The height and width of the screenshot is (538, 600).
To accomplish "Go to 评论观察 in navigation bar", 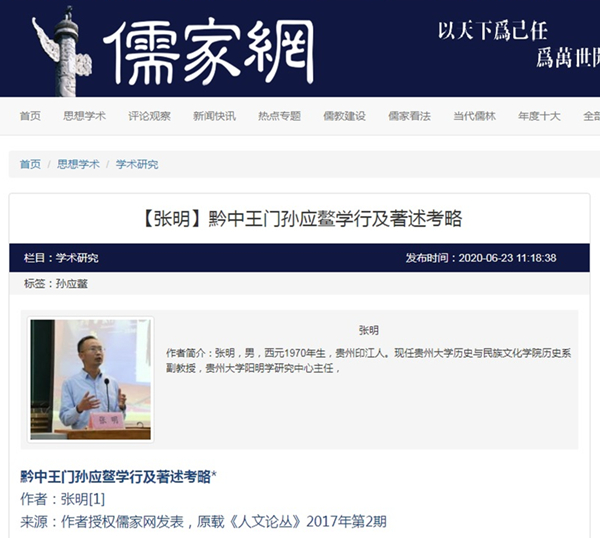I will click(x=150, y=116).
